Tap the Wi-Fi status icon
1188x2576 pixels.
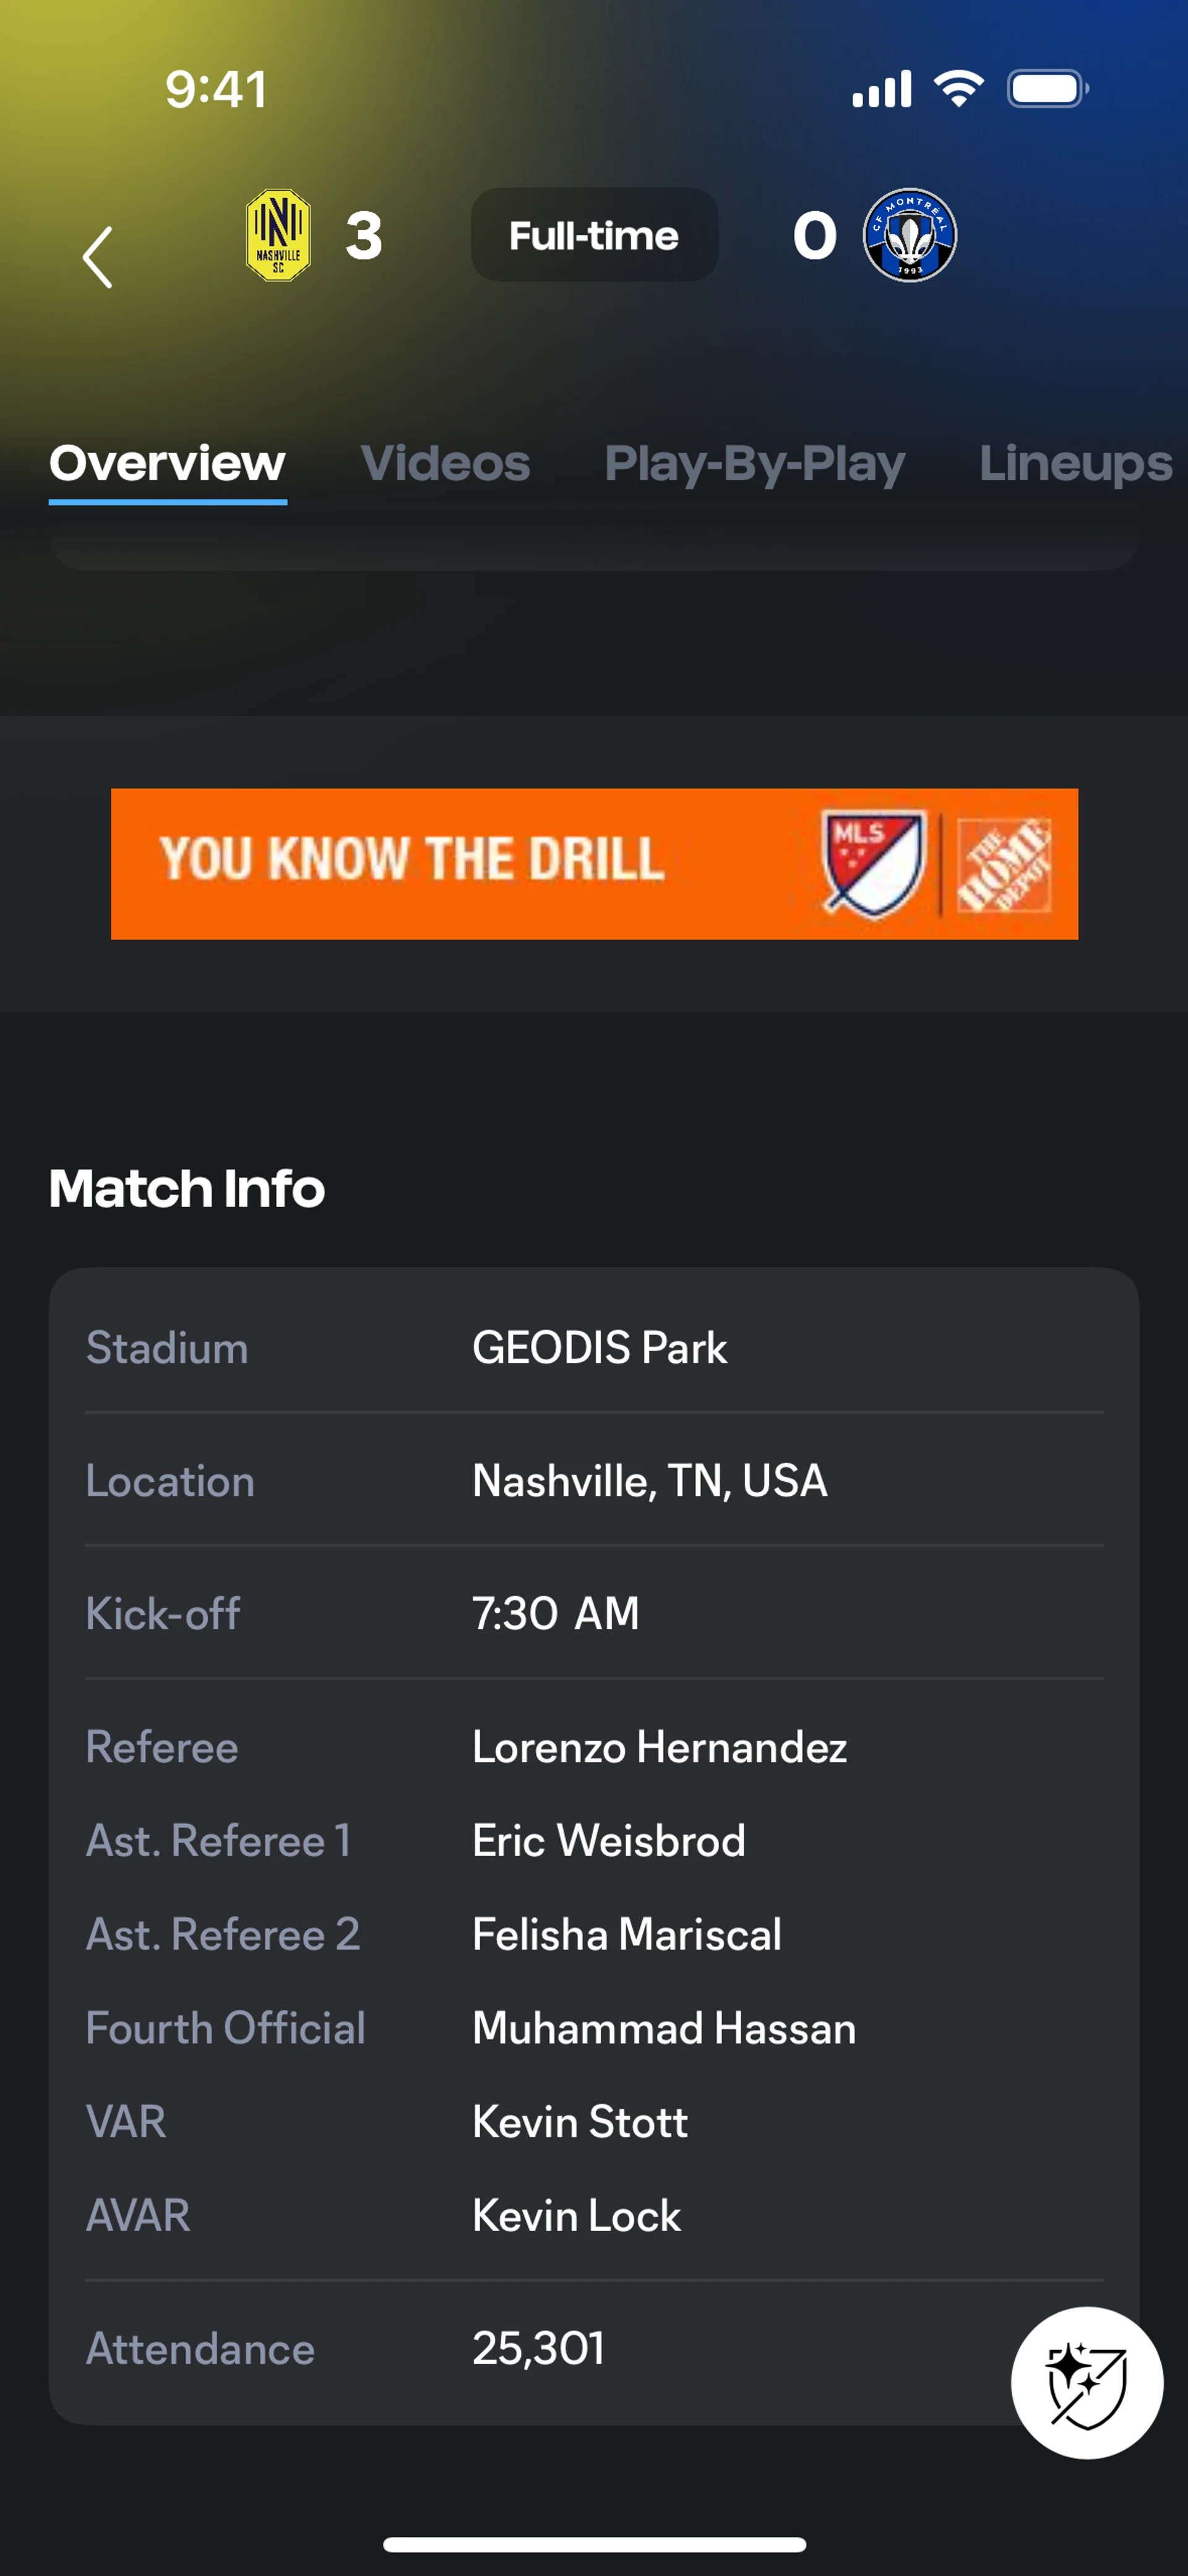tap(958, 89)
